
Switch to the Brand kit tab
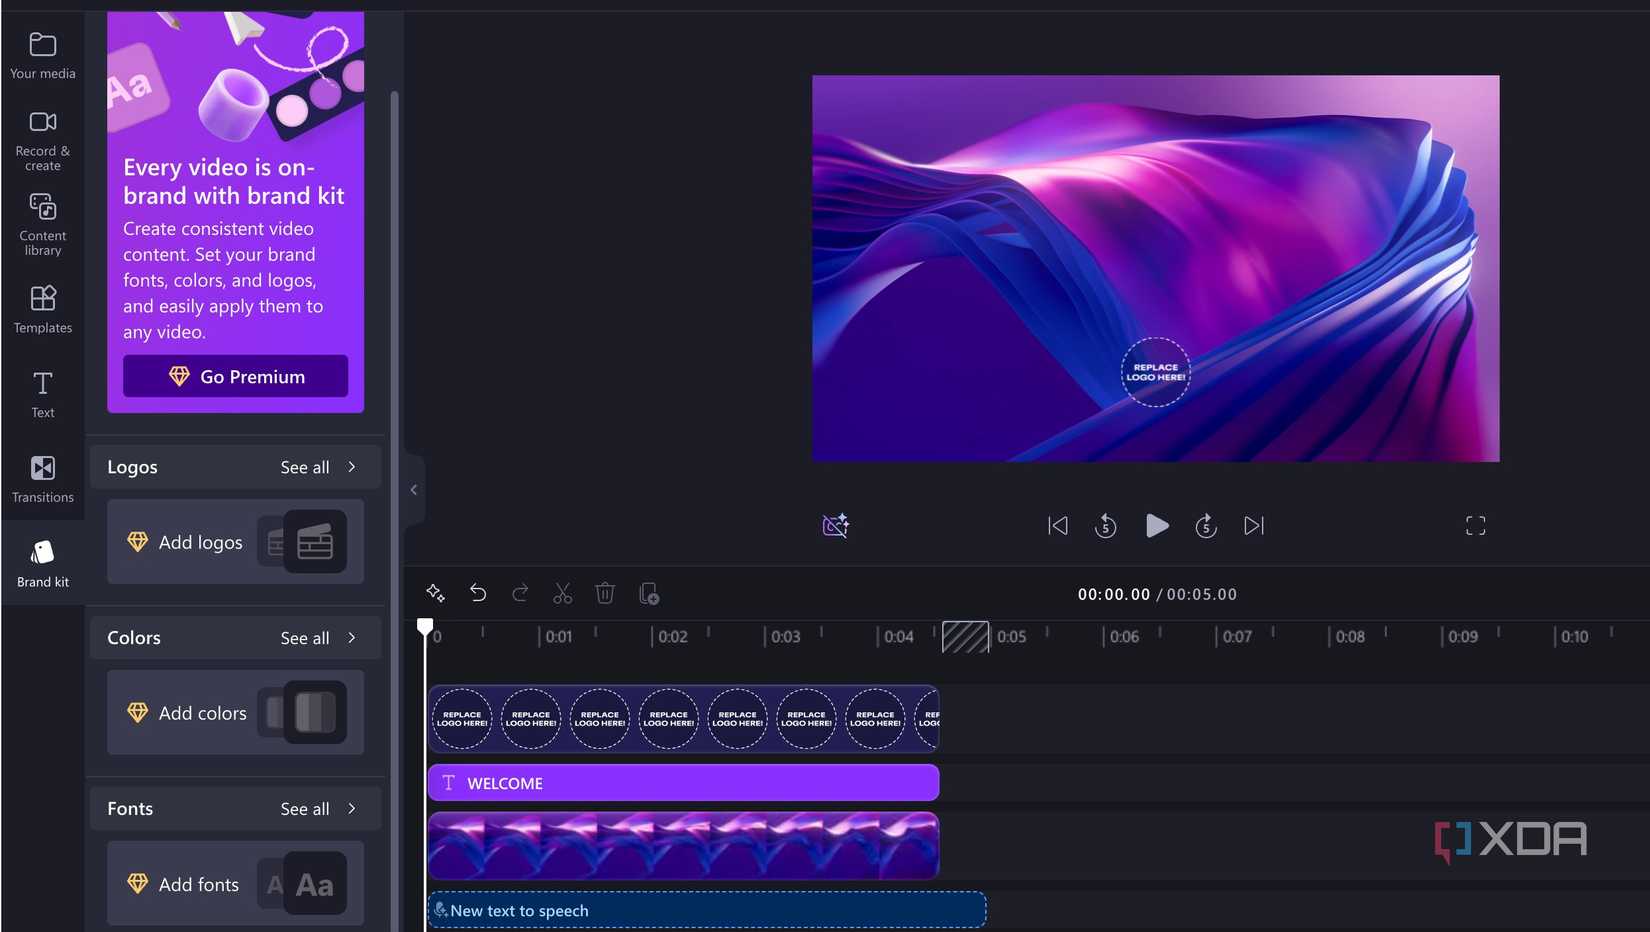point(42,562)
